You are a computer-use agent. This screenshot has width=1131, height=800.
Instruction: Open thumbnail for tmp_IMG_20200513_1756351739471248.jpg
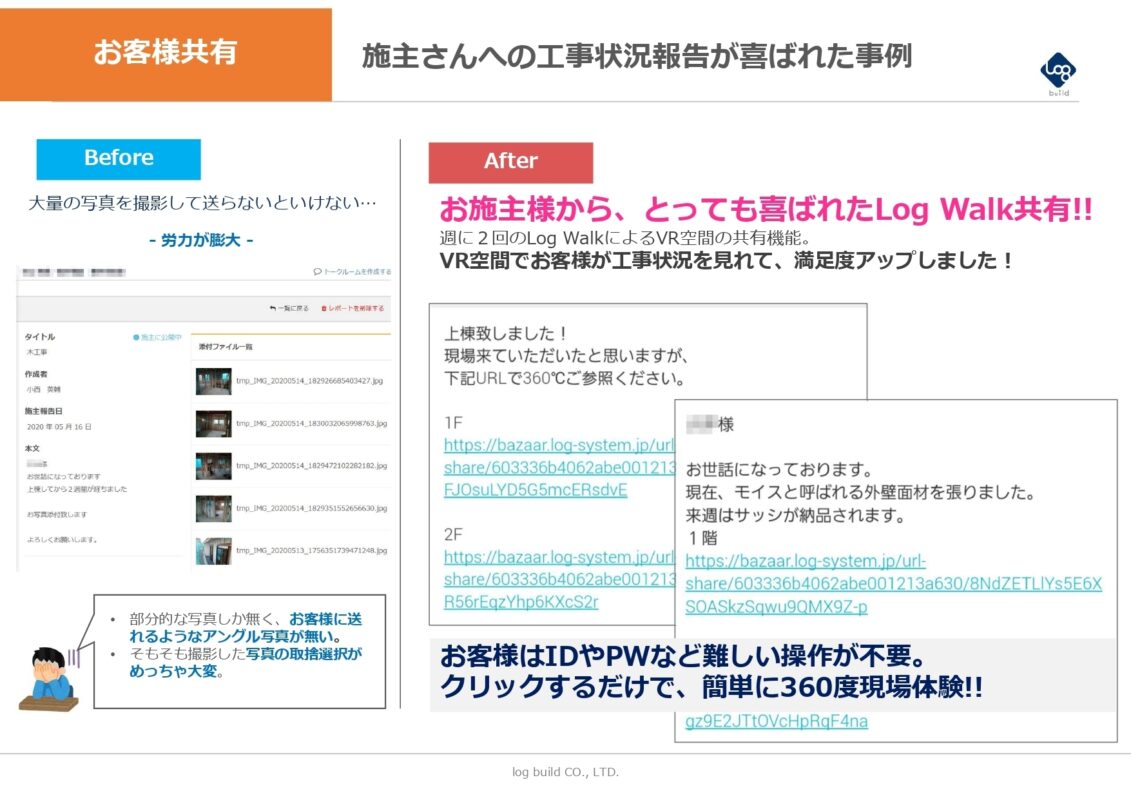(x=214, y=550)
